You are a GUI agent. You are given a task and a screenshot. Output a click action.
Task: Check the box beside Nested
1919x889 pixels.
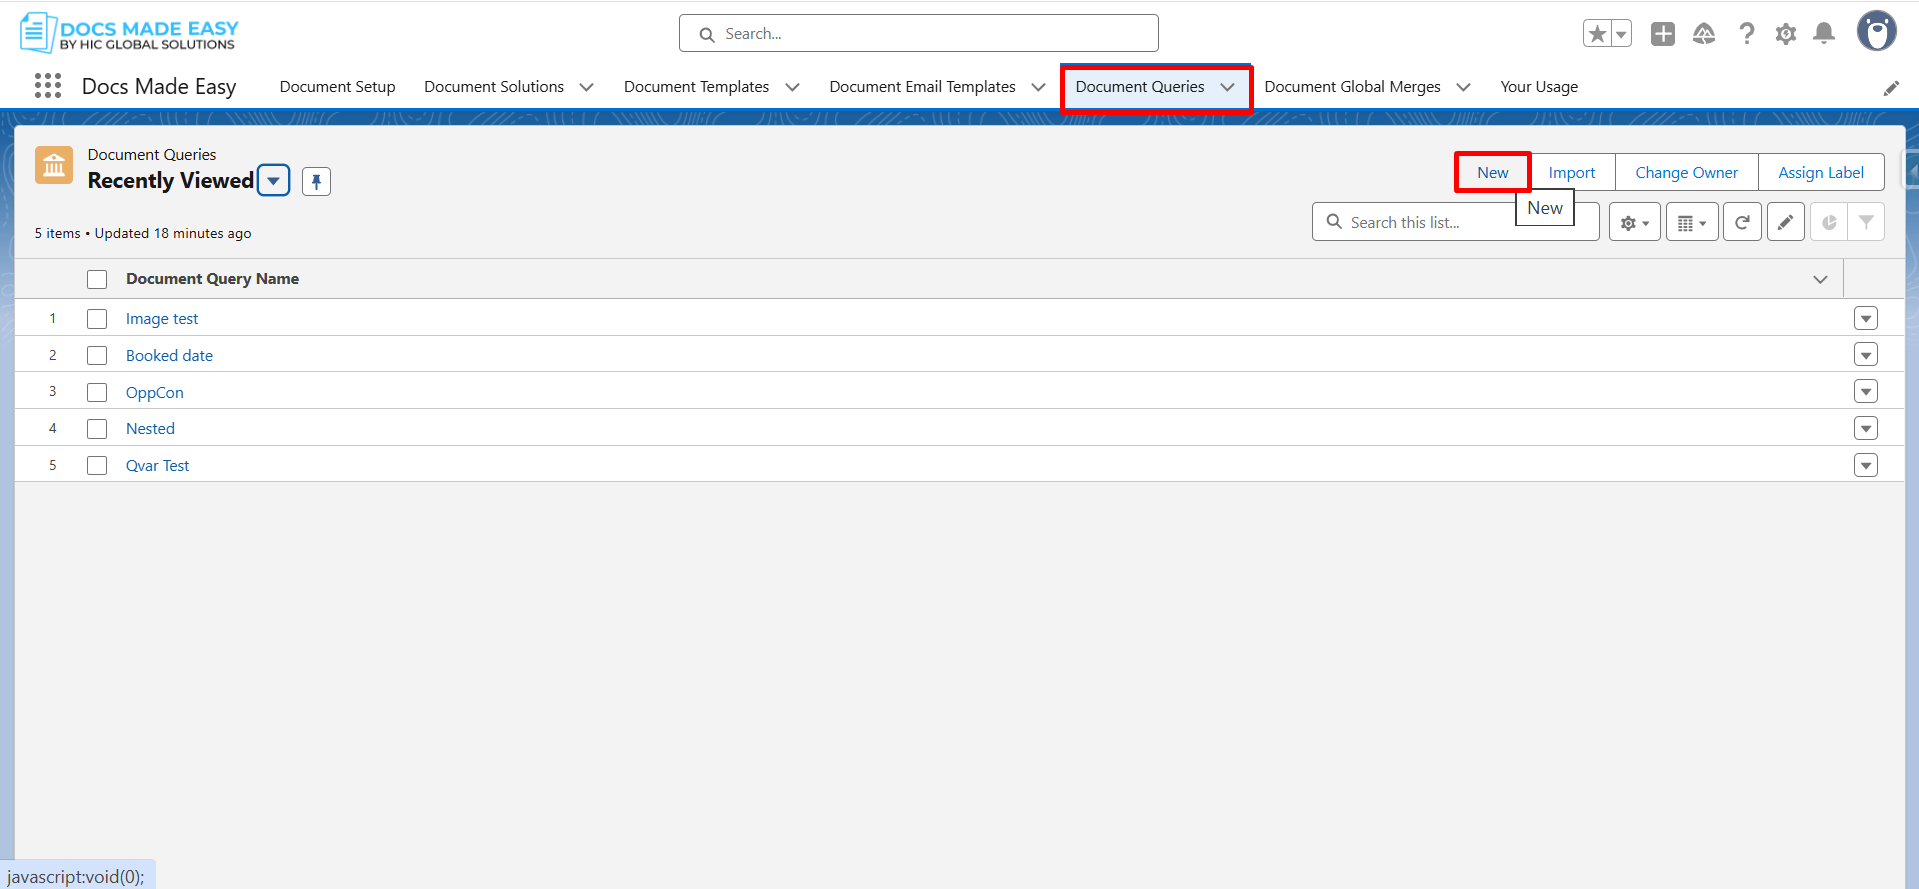[x=97, y=429]
